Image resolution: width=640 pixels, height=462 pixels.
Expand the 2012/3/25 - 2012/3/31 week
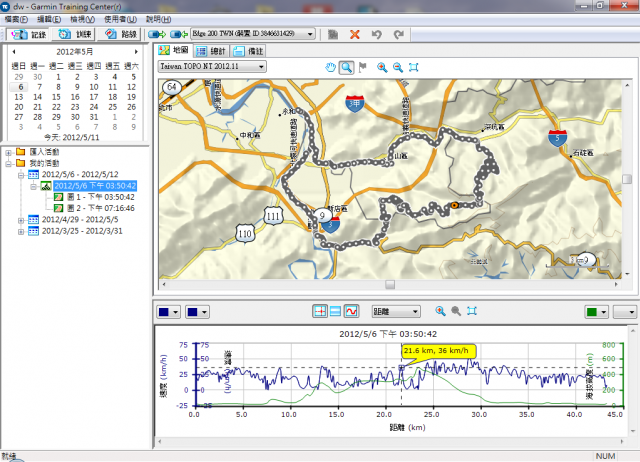pos(21,232)
